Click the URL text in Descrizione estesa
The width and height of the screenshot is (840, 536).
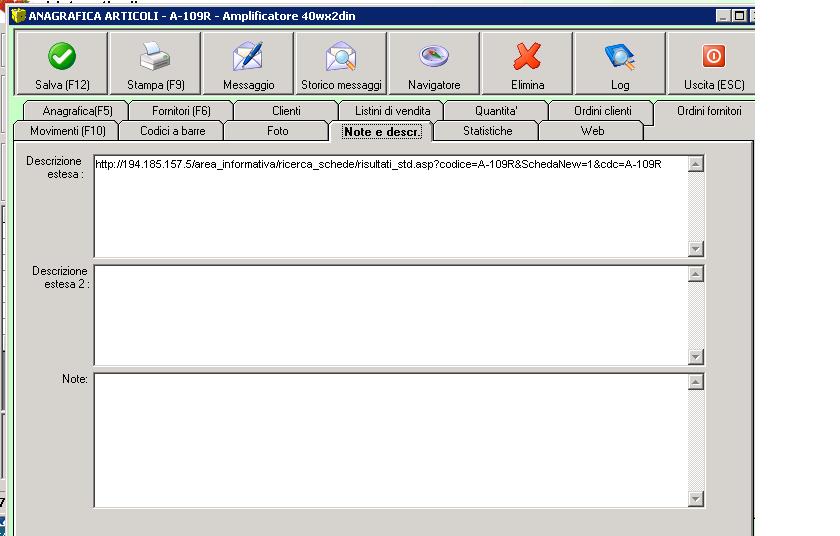click(x=378, y=164)
